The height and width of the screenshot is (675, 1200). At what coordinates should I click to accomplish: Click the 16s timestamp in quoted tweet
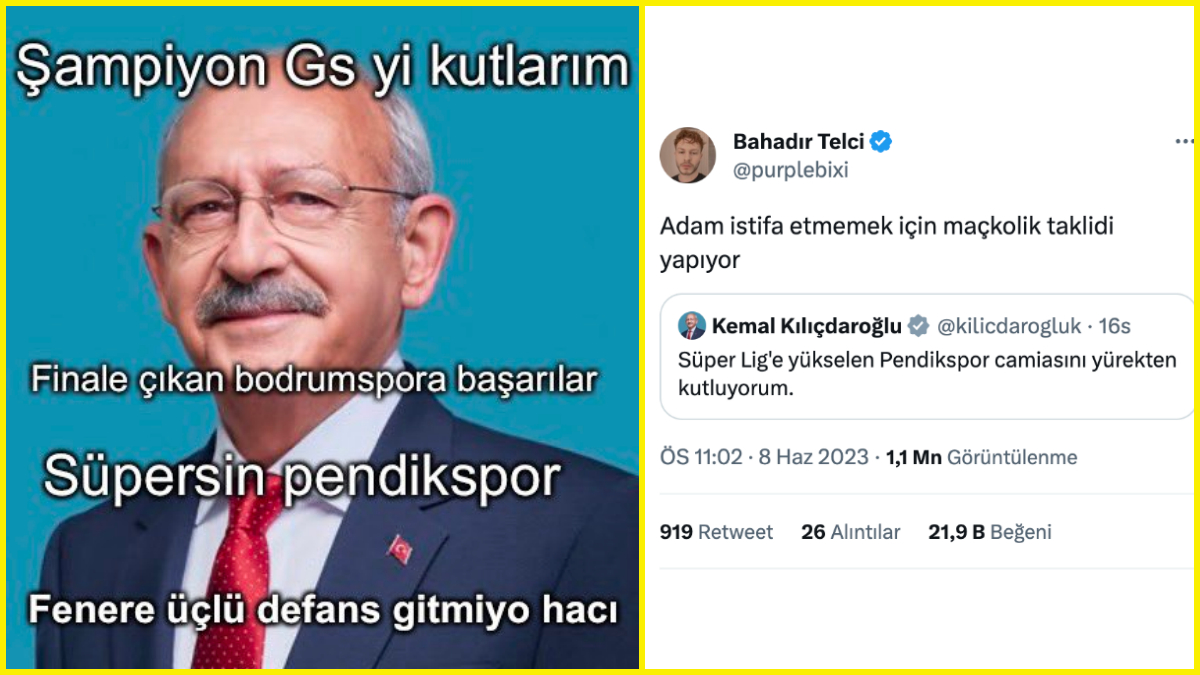(x=1114, y=326)
